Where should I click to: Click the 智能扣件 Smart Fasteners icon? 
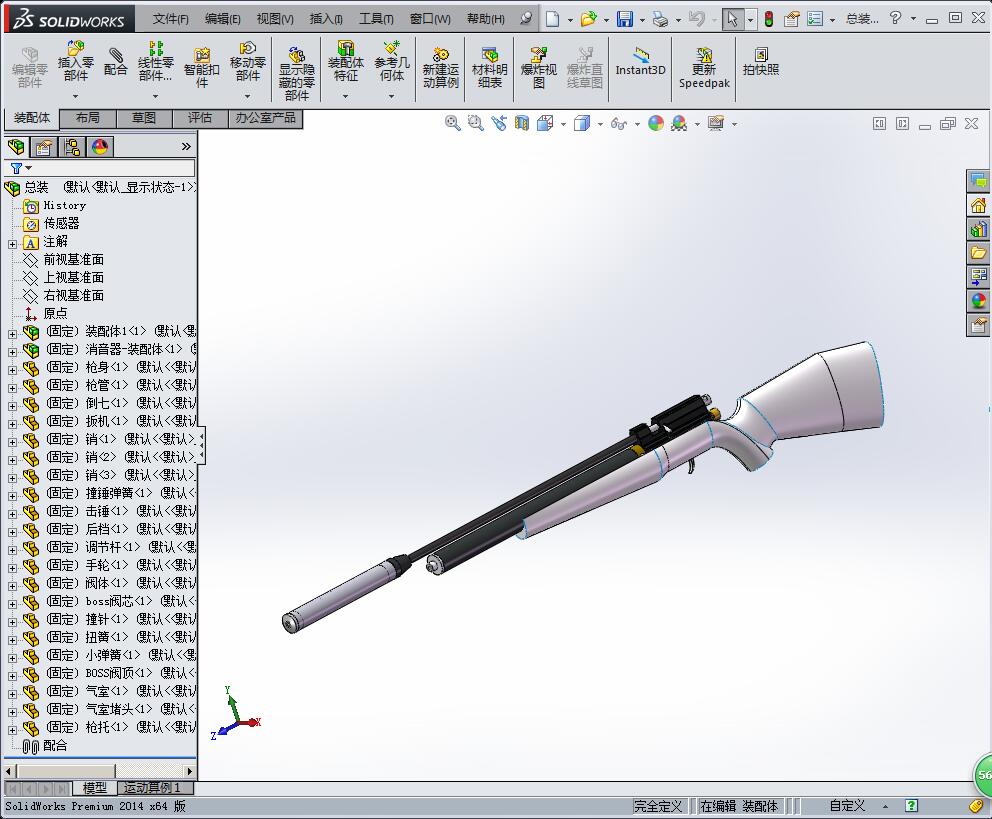coord(201,67)
